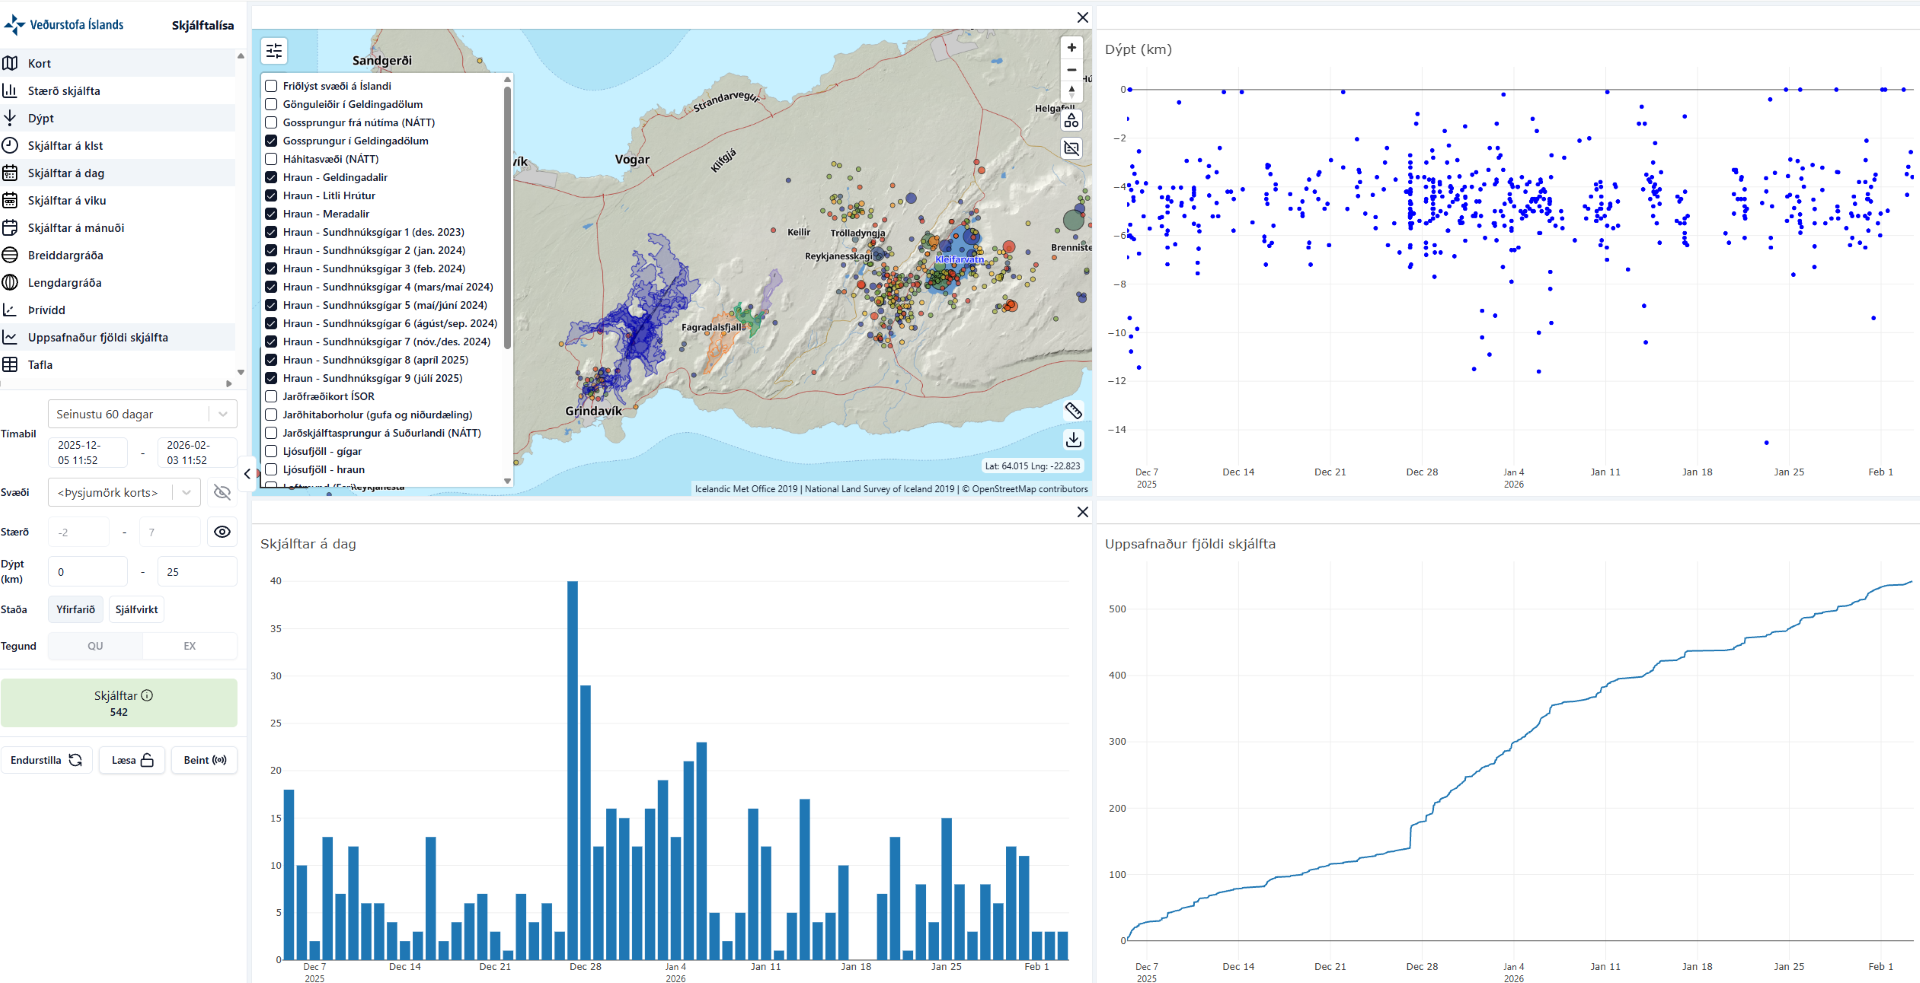Screen dimensions: 1920x983
Task: Open Skjálftar á viku view
Action: point(66,201)
